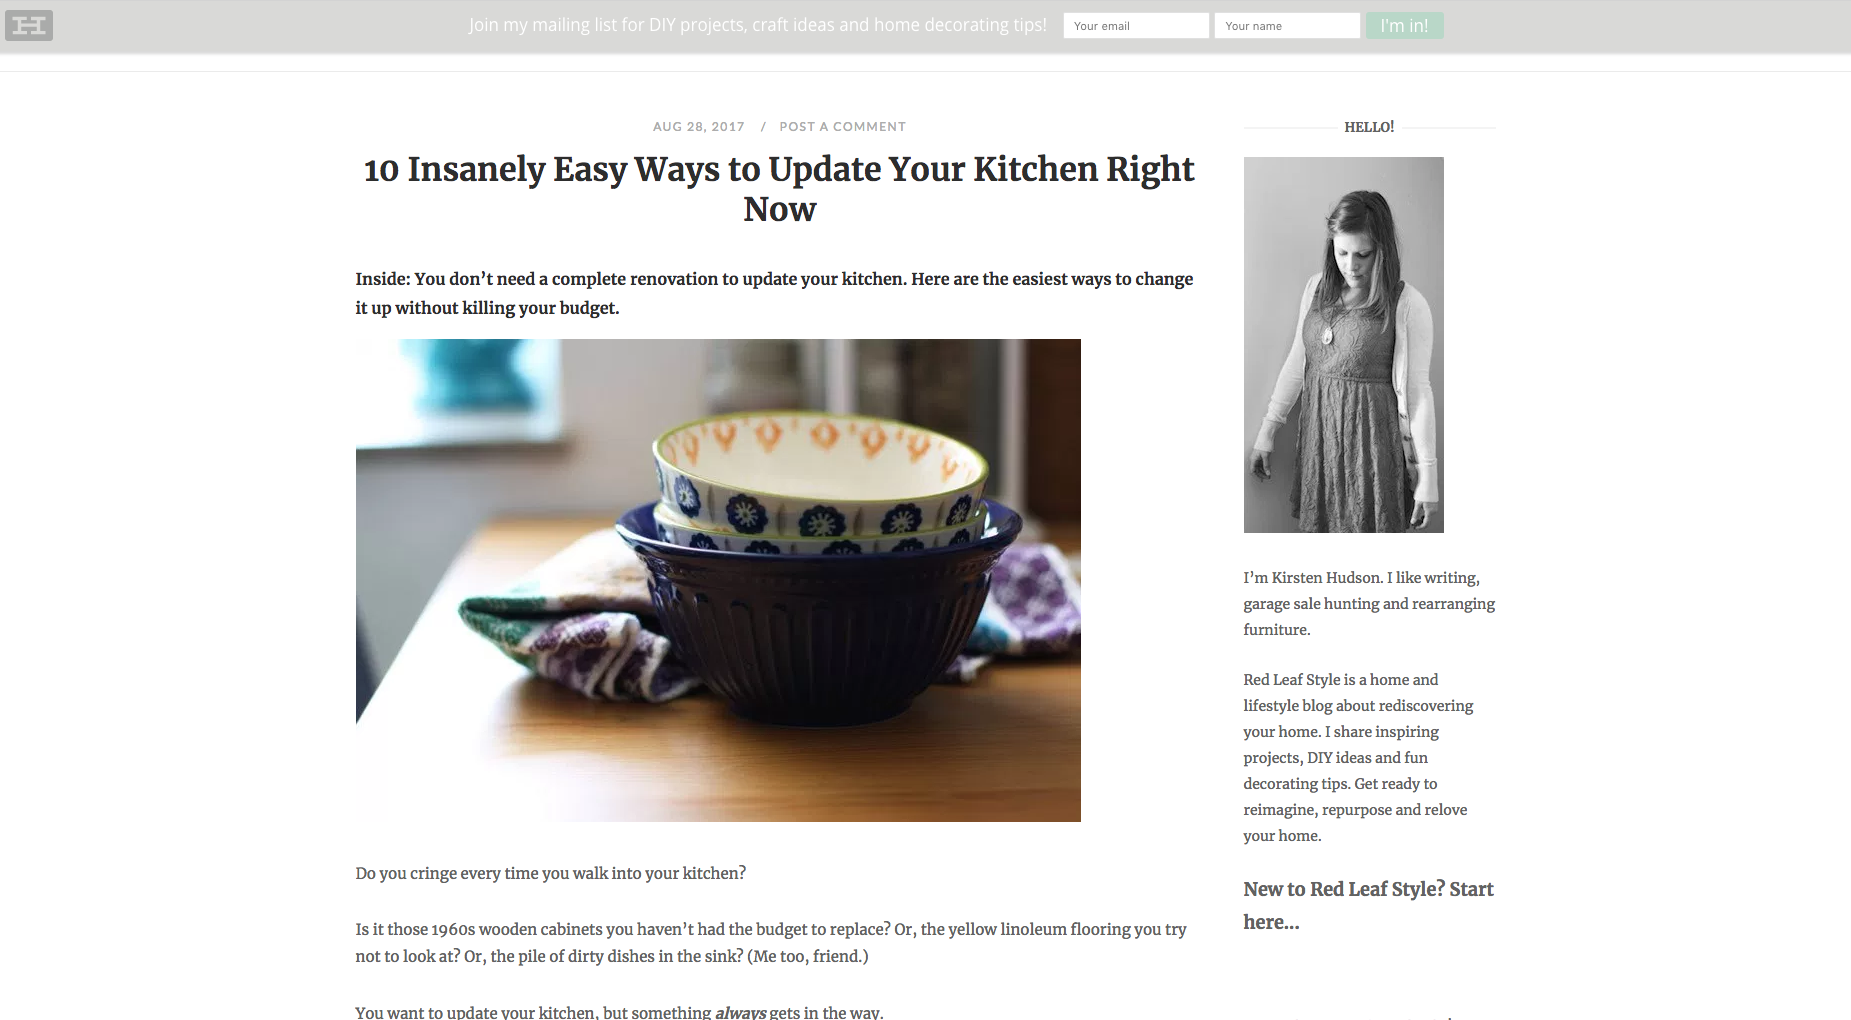Click the "10 Insanely Easy Ways" article title
The width and height of the screenshot is (1851, 1020).
(779, 189)
